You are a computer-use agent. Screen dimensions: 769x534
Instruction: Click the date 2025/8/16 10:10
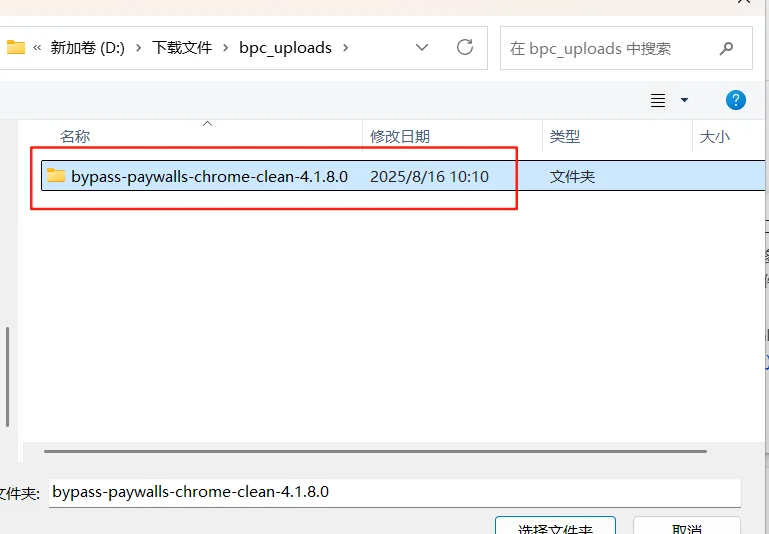(429, 176)
